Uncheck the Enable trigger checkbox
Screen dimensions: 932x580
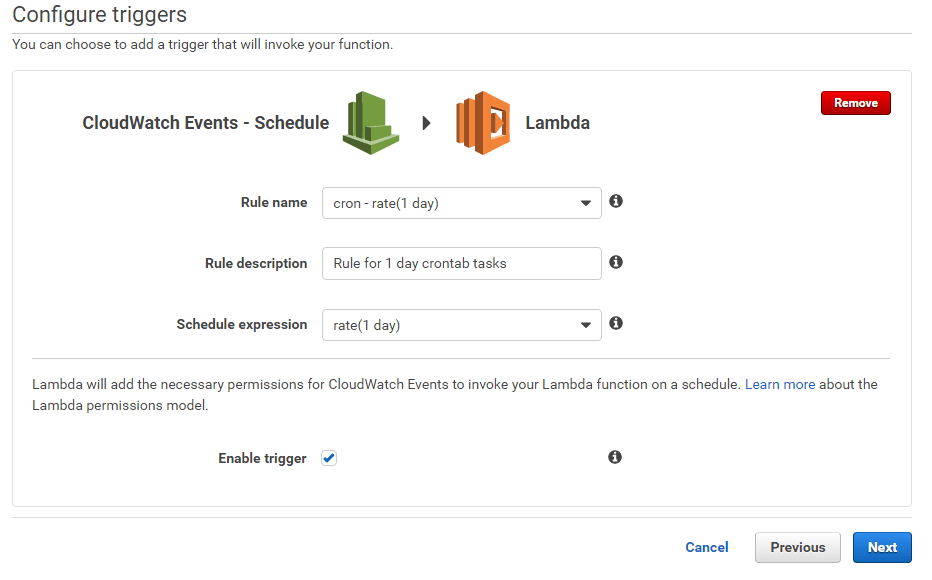click(329, 458)
